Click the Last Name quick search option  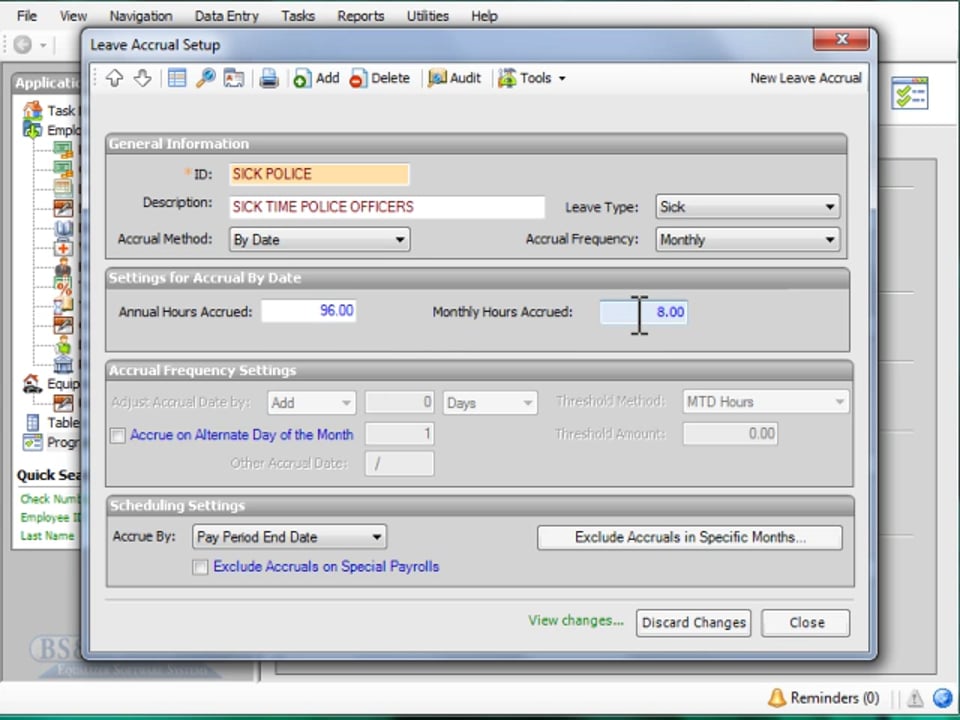click(47, 536)
